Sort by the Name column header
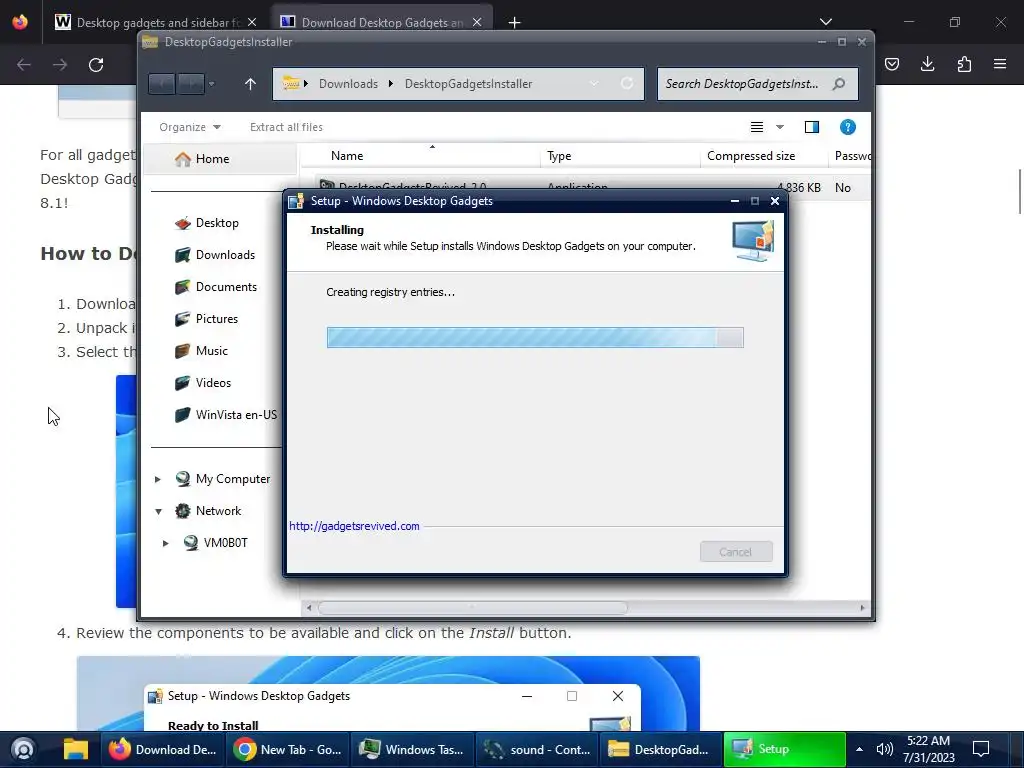Image resolution: width=1024 pixels, height=768 pixels. [421, 155]
